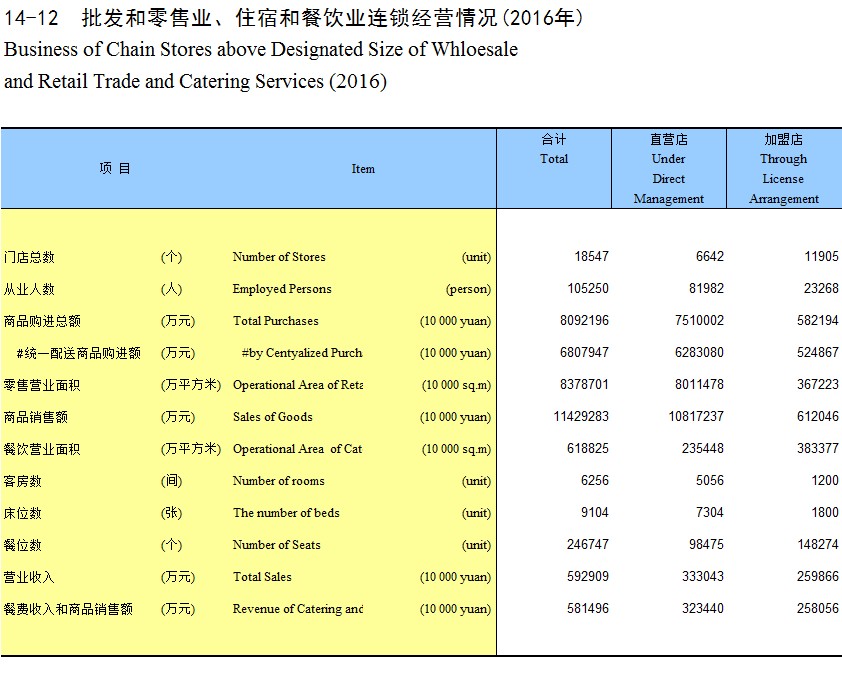Click the value 235448
The width and height of the screenshot is (842, 689).
[703, 448]
